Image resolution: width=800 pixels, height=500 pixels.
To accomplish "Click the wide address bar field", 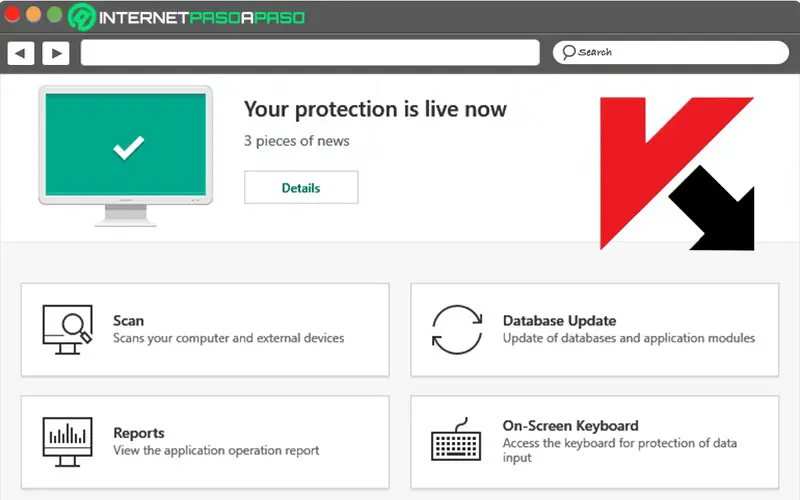I will (310, 53).
